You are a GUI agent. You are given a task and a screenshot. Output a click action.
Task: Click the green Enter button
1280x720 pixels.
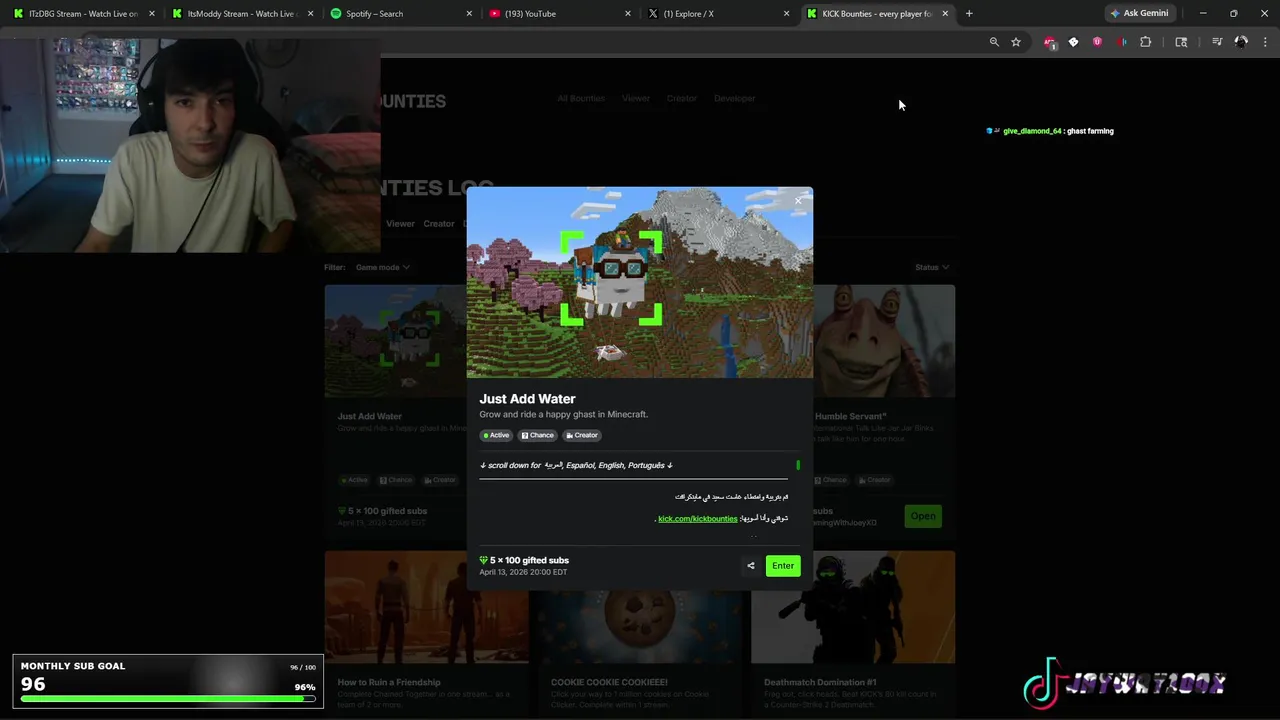[783, 566]
